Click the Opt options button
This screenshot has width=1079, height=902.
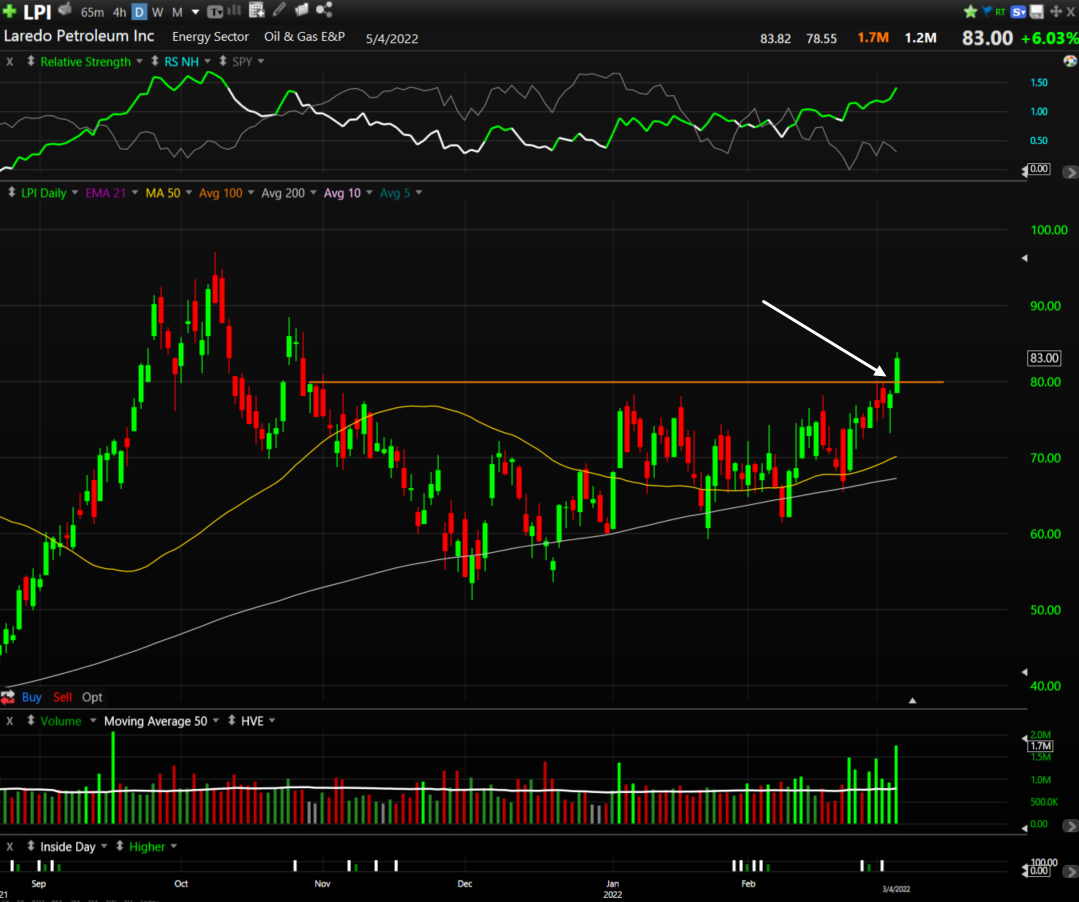click(92, 697)
